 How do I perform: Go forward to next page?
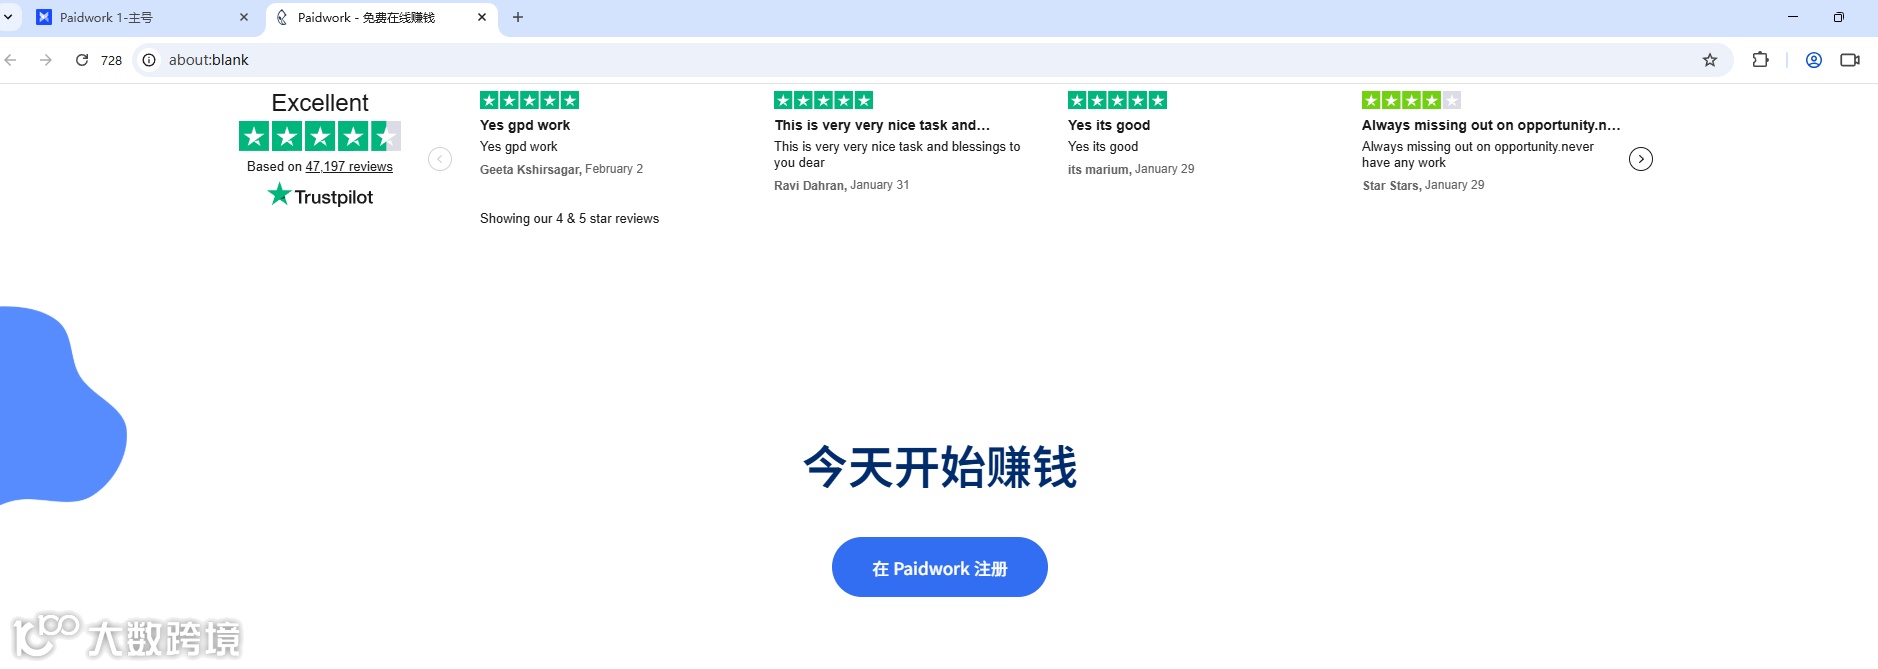tap(46, 60)
